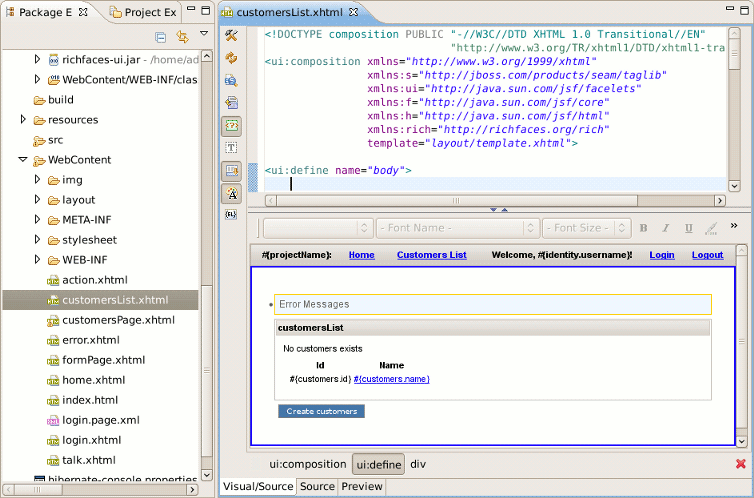This screenshot has height=498, width=754.
Task: Toggle Link with Editor in Package Explorer
Action: 182,37
